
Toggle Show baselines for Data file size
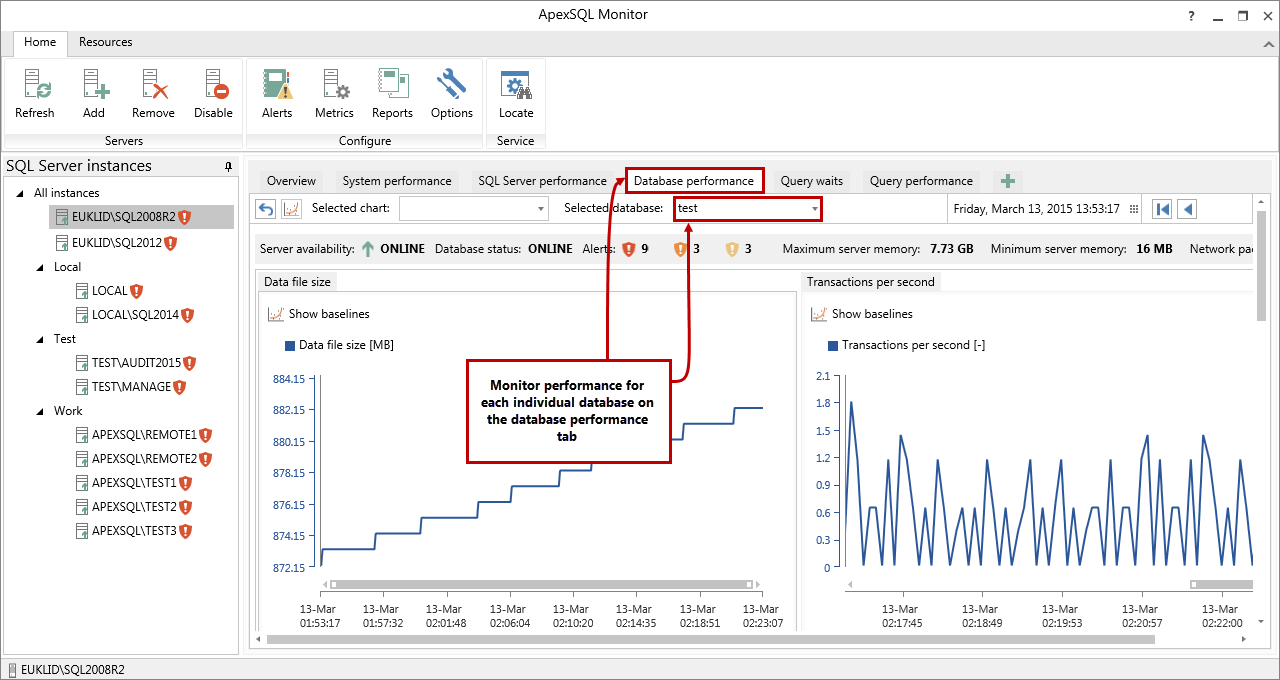coord(318,314)
